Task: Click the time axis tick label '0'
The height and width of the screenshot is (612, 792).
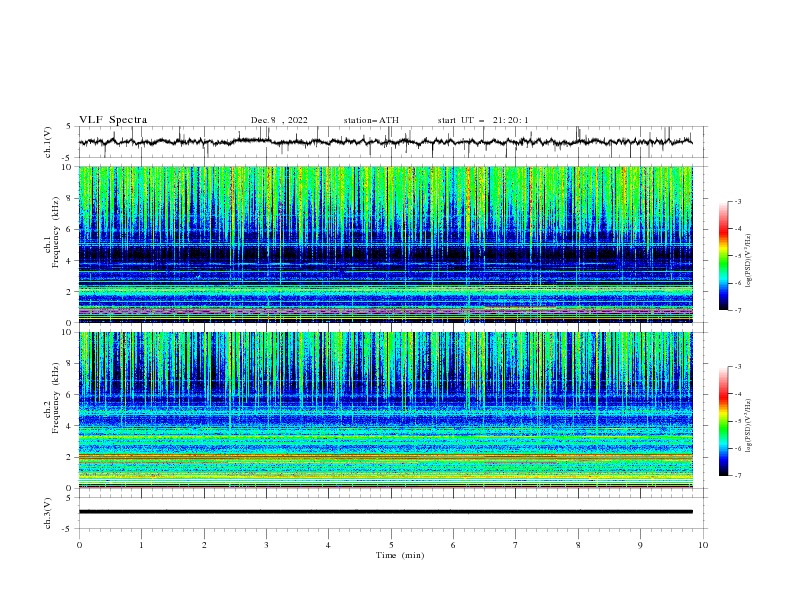Action: pyautogui.click(x=79, y=545)
